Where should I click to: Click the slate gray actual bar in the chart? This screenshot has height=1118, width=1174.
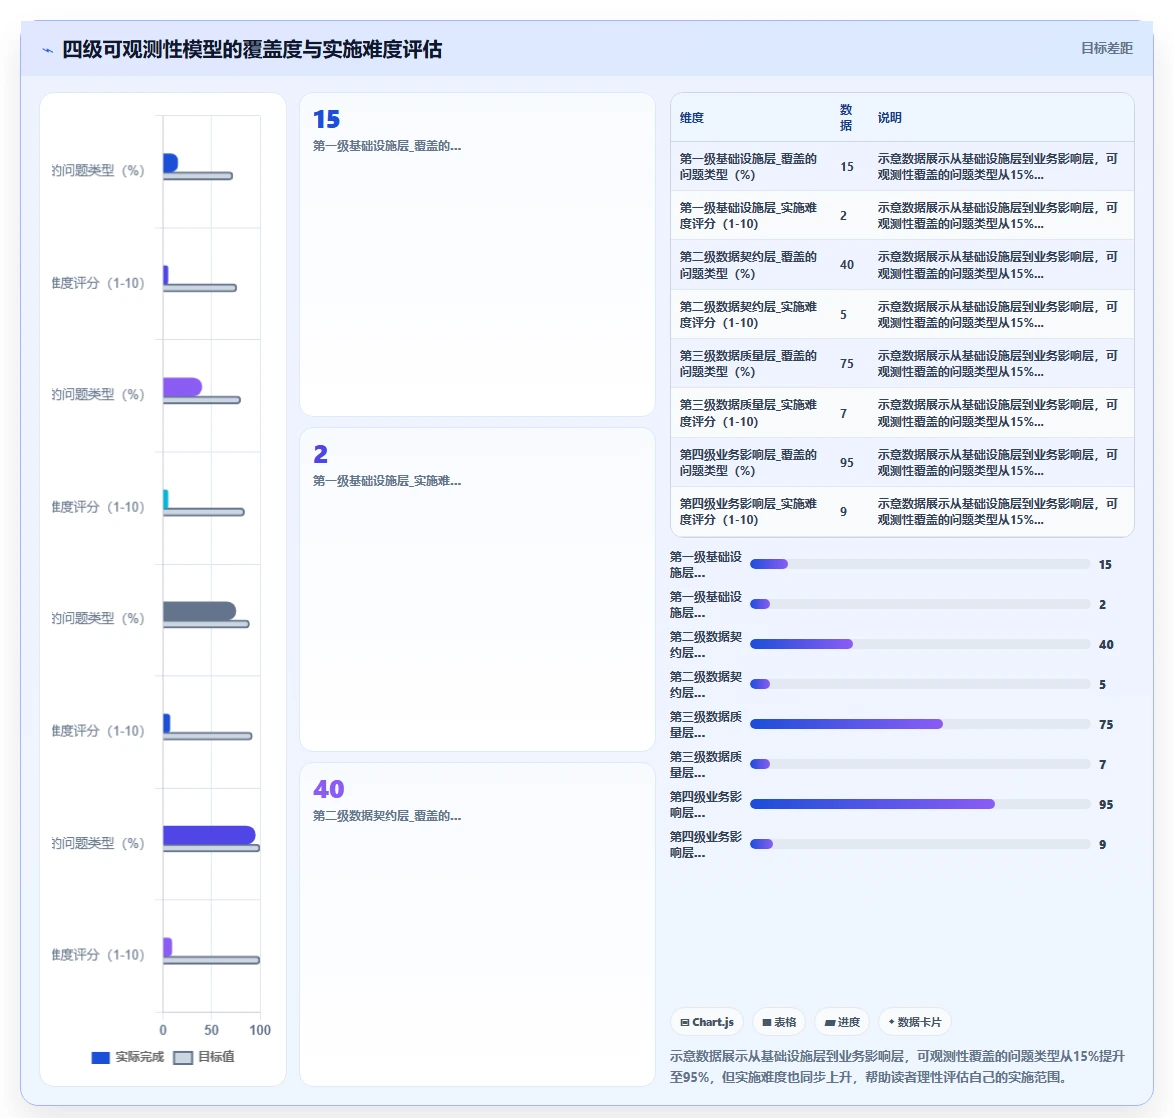199,611
